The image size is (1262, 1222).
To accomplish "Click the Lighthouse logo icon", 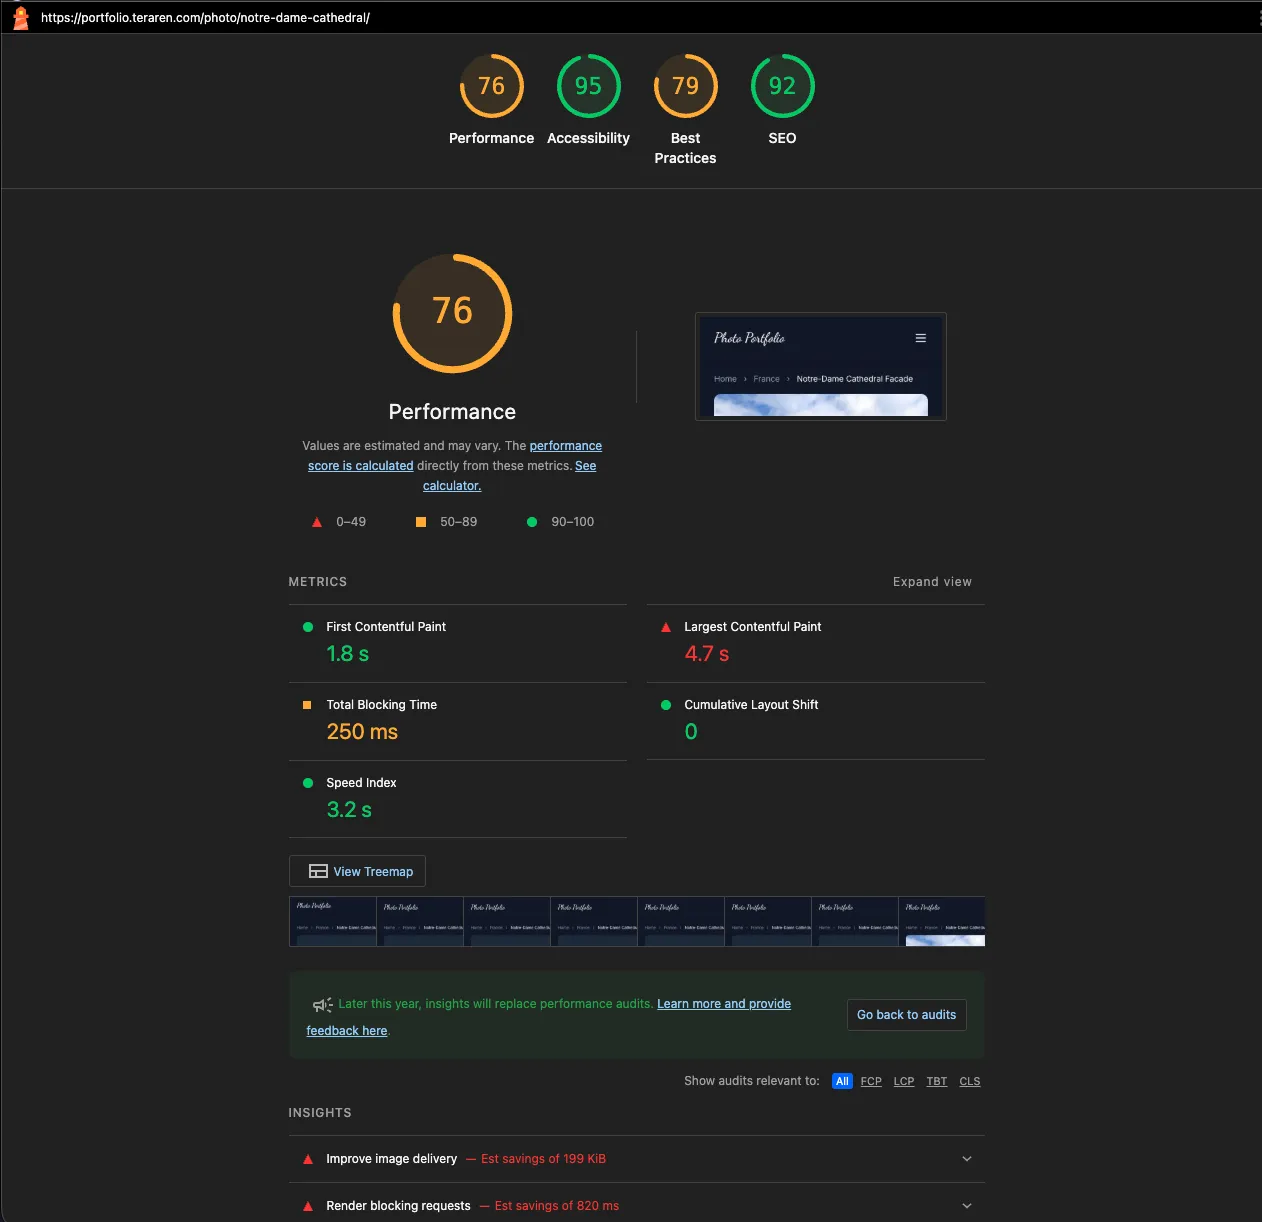I will [x=21, y=18].
